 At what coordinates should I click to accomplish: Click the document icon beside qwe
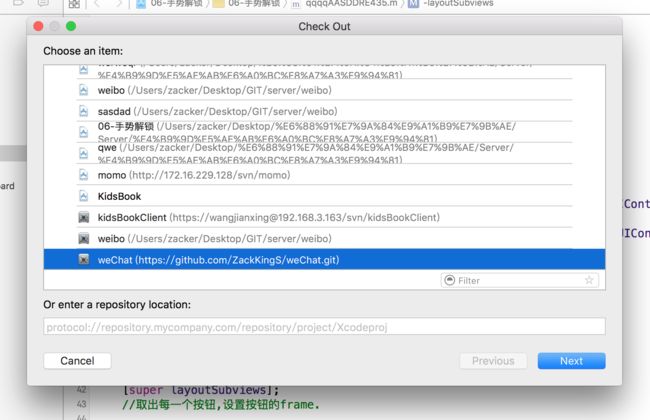(84, 153)
